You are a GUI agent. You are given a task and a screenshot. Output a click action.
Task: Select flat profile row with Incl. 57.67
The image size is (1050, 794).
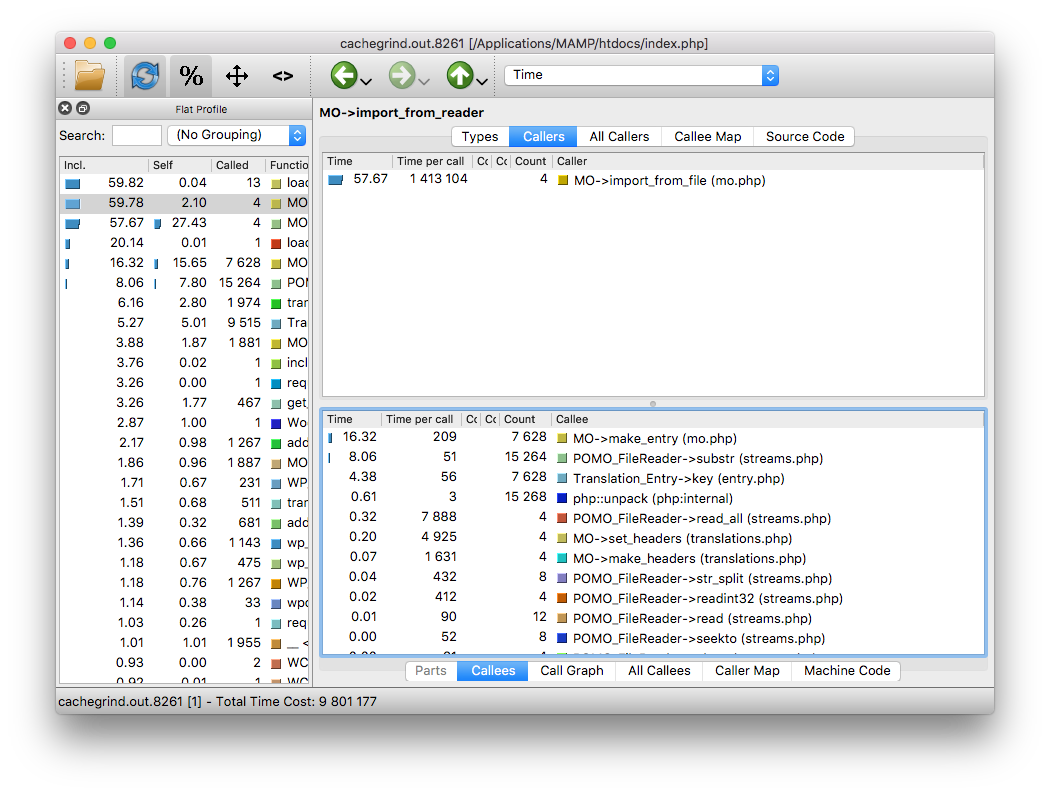pyautogui.click(x=185, y=223)
